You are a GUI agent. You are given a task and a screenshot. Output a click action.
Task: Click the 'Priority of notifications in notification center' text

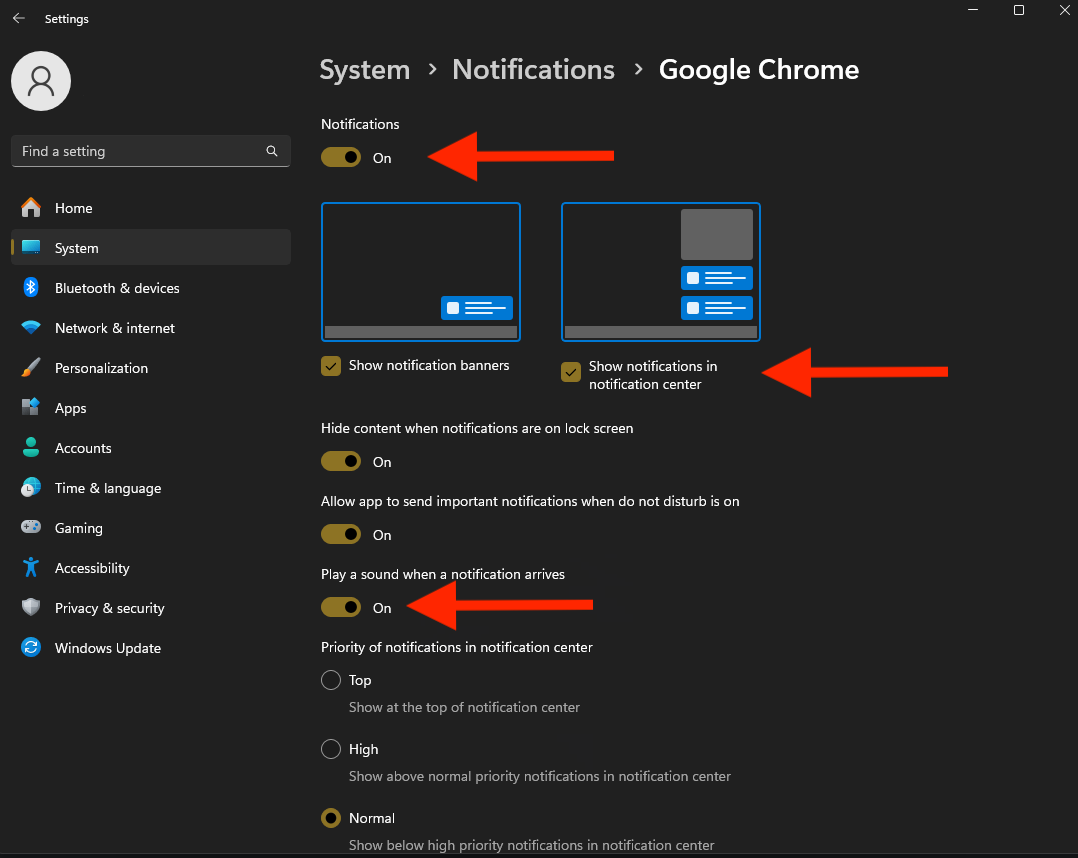pyautogui.click(x=456, y=647)
